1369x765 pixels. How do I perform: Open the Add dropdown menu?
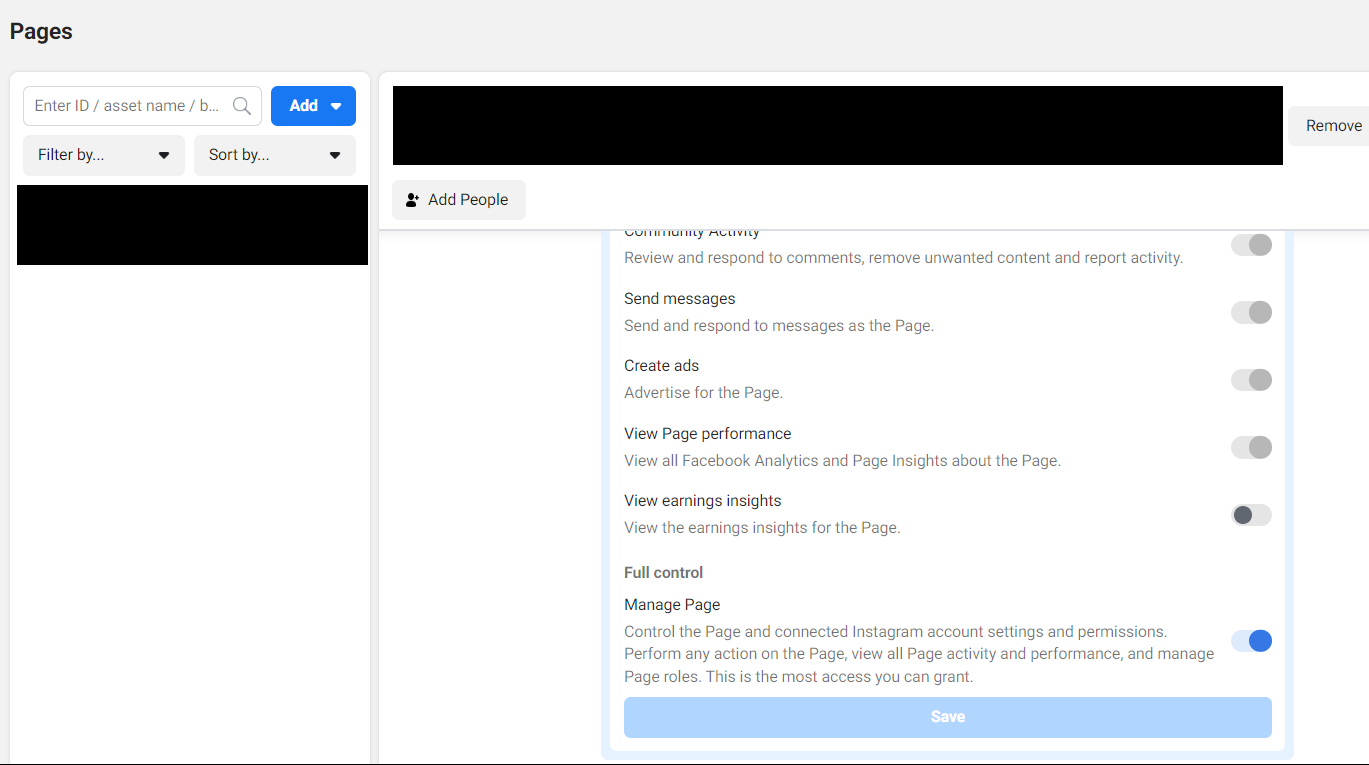(336, 105)
